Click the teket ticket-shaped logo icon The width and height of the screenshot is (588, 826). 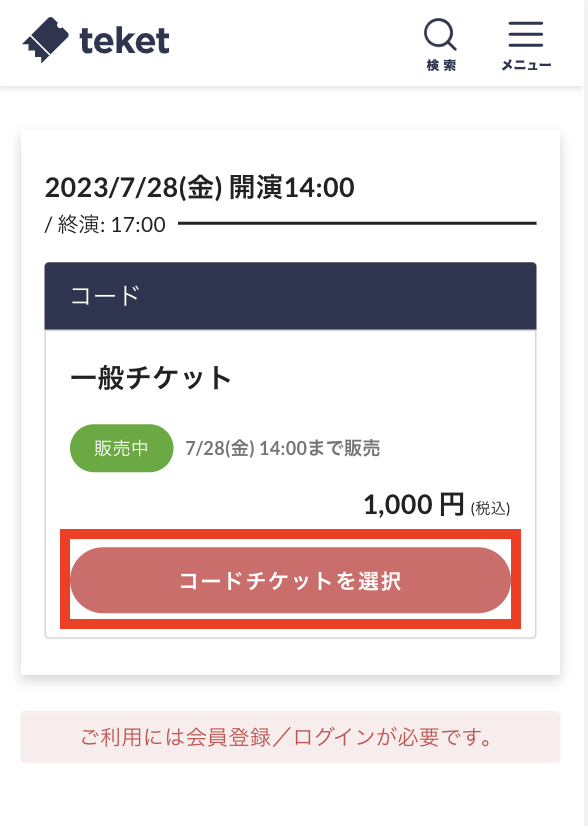click(45, 40)
